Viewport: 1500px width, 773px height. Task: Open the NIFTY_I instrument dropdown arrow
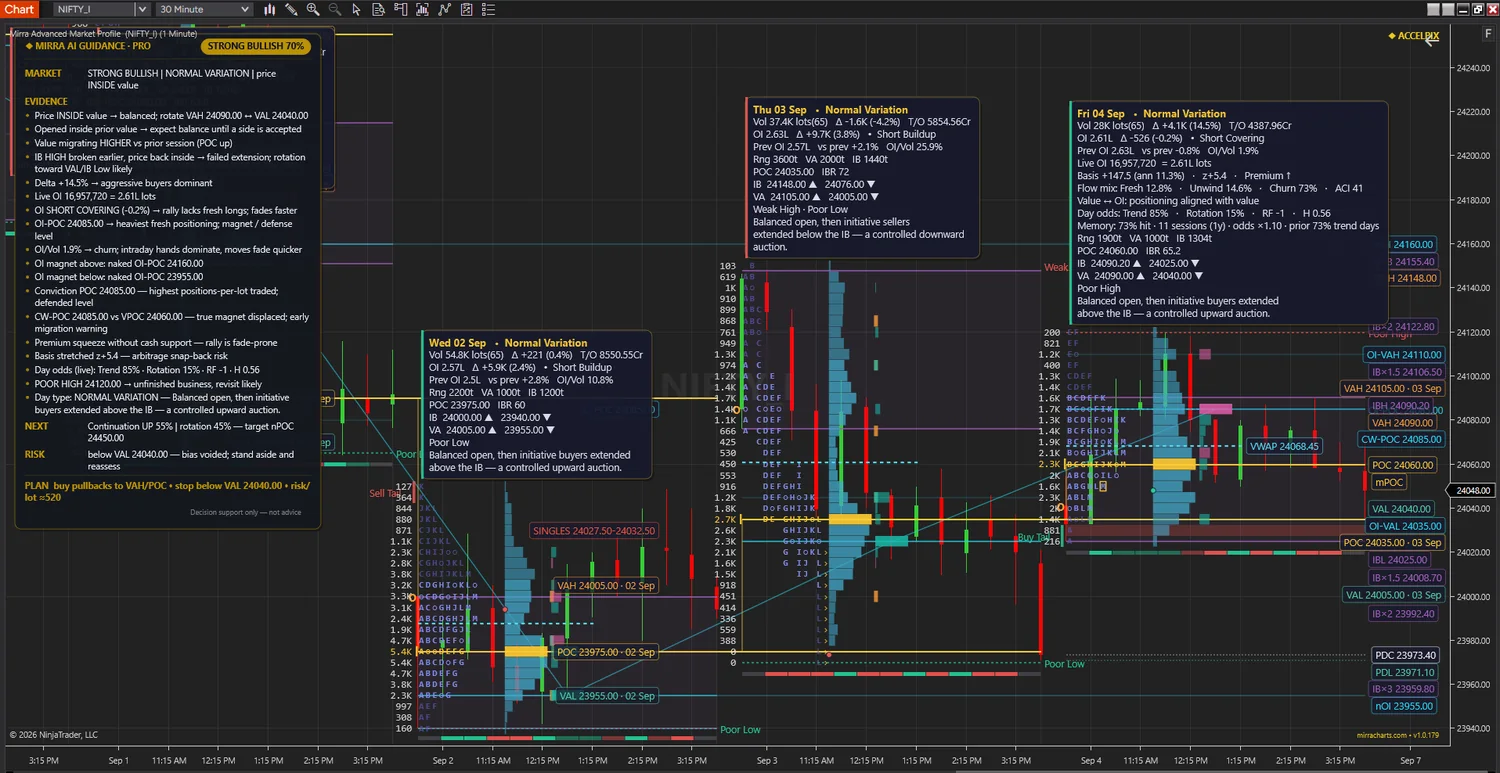[x=142, y=9]
